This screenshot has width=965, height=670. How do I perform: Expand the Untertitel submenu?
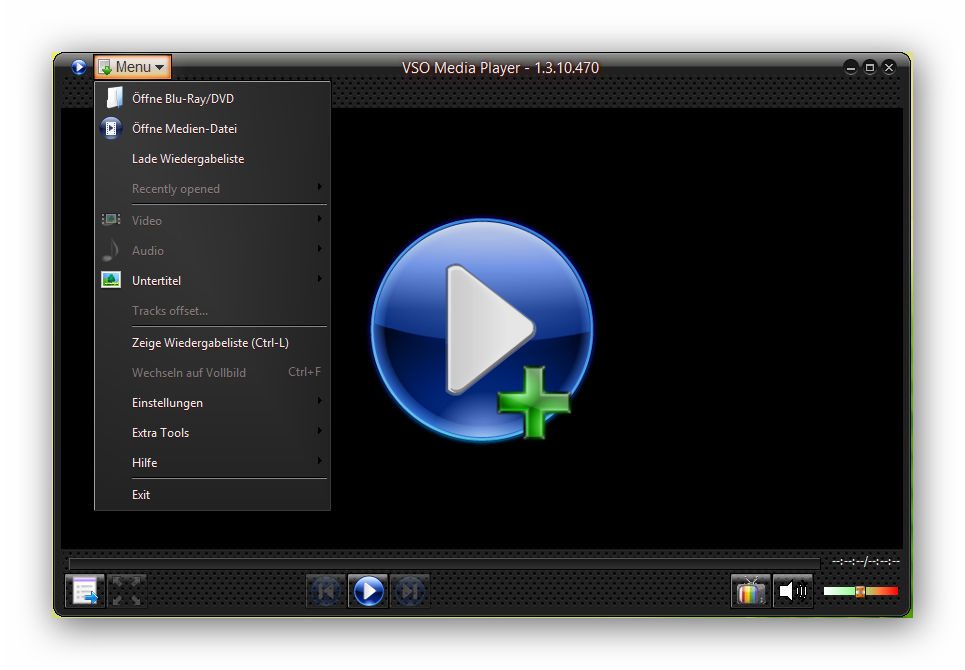212,281
